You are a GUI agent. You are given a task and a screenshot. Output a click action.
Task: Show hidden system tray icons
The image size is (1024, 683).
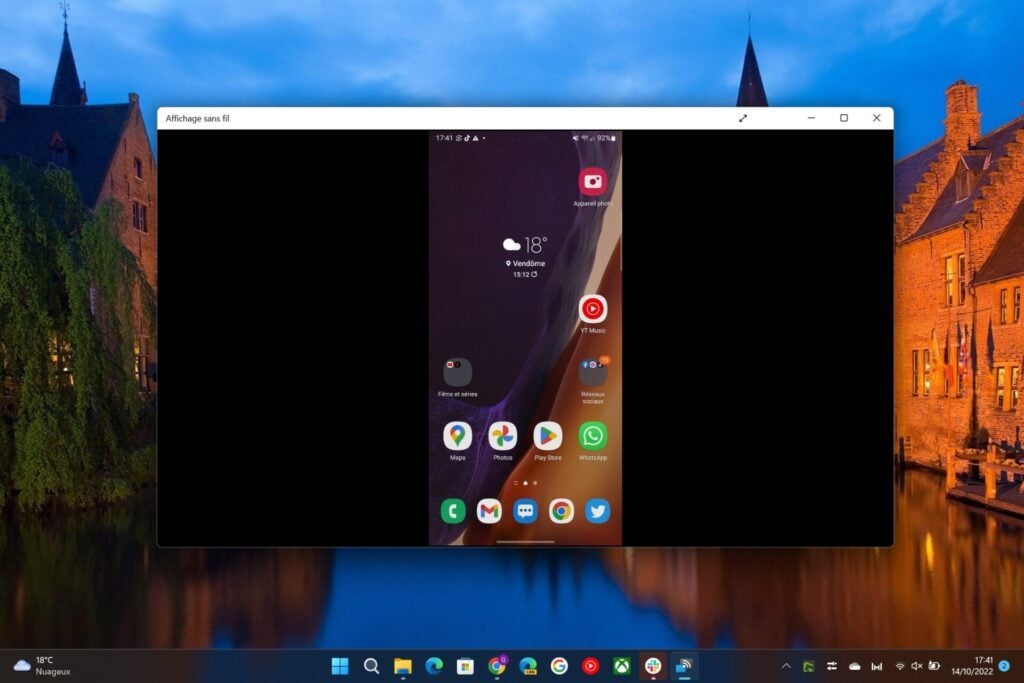click(x=786, y=666)
